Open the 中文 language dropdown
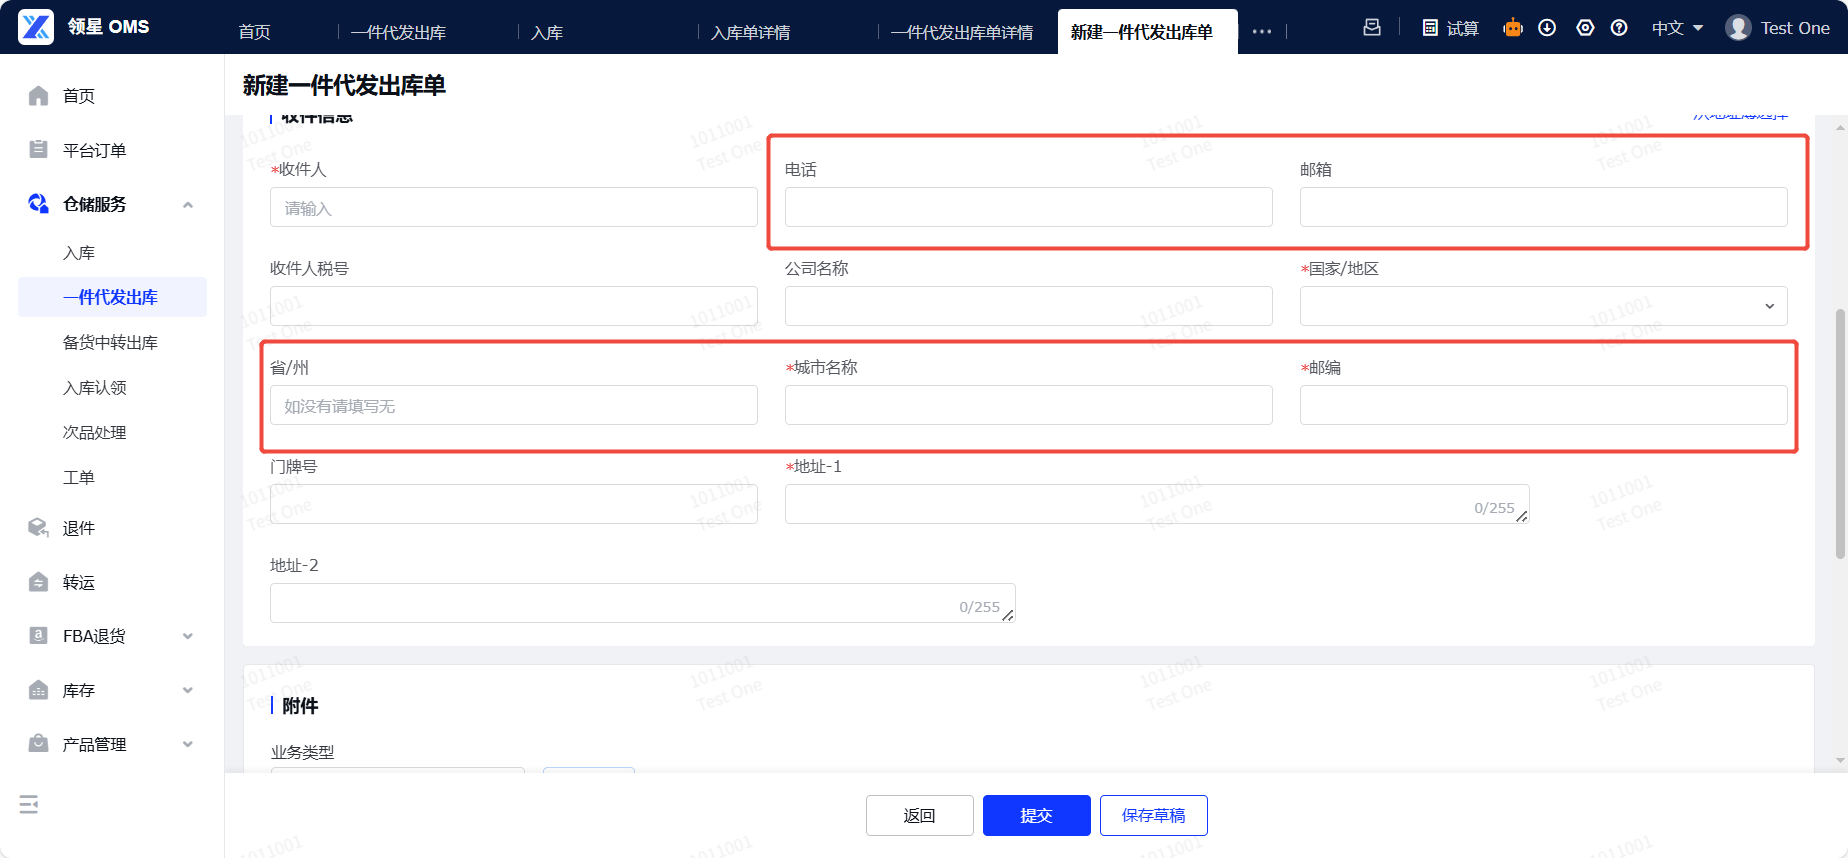 [x=1677, y=28]
